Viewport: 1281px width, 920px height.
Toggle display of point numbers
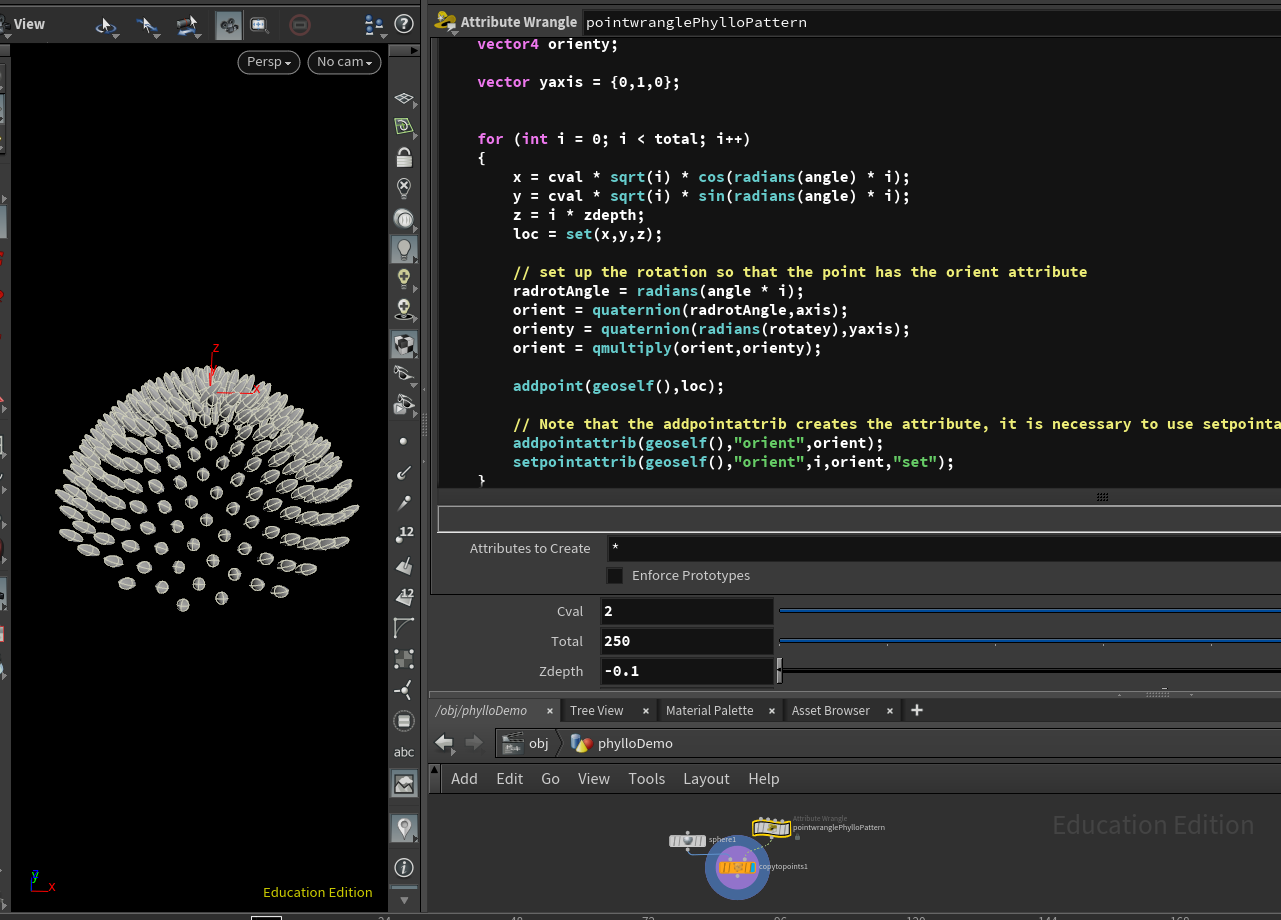click(x=404, y=535)
